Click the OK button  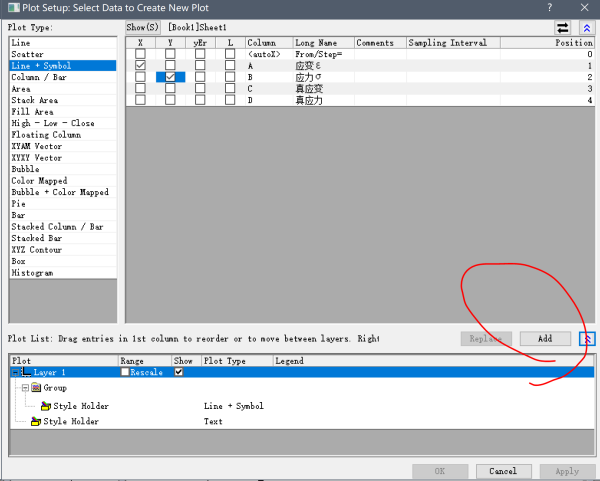click(440, 471)
